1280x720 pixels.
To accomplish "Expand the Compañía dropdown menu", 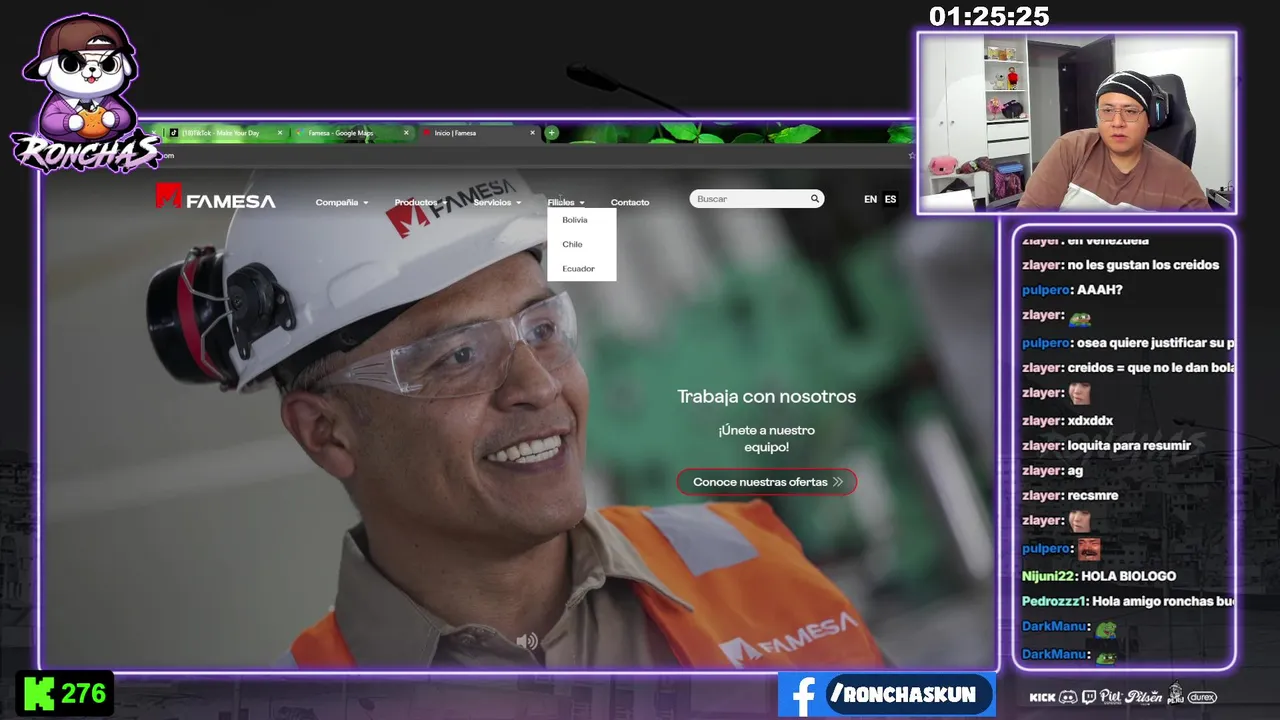I will pos(342,202).
